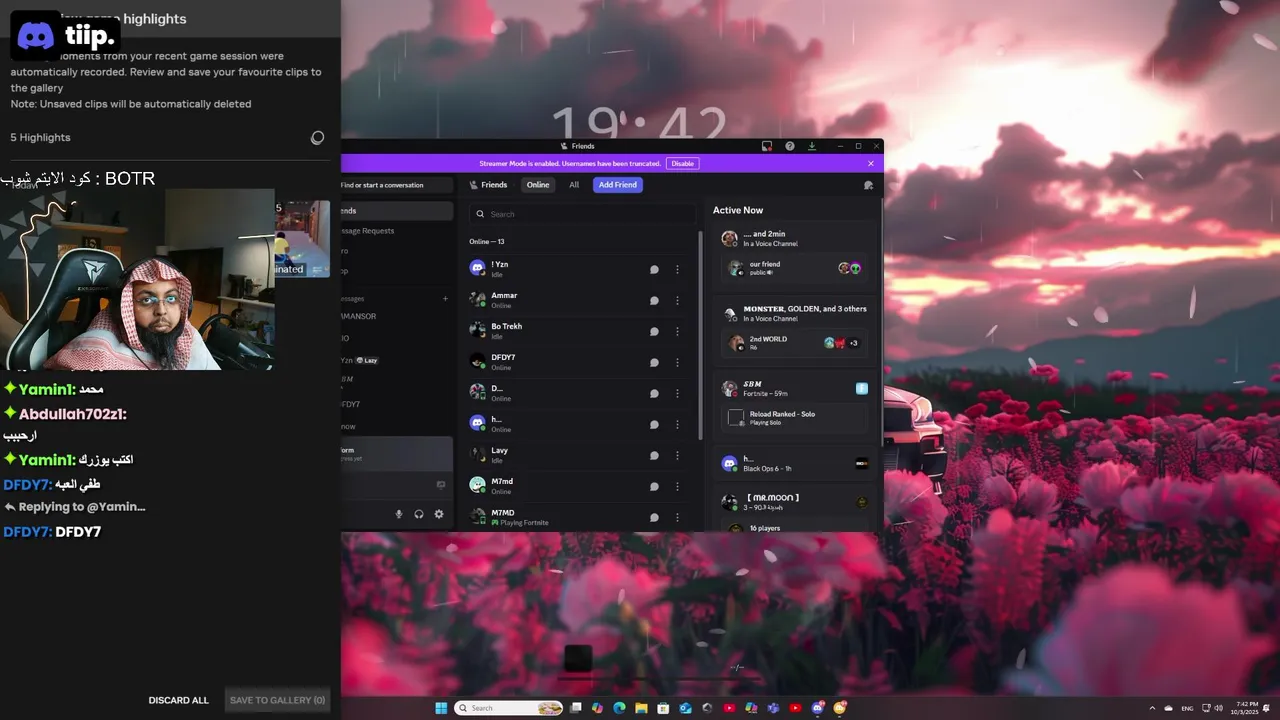Show hidden system tray icons chevron
Viewport: 1280px width, 720px height.
[x=1152, y=708]
